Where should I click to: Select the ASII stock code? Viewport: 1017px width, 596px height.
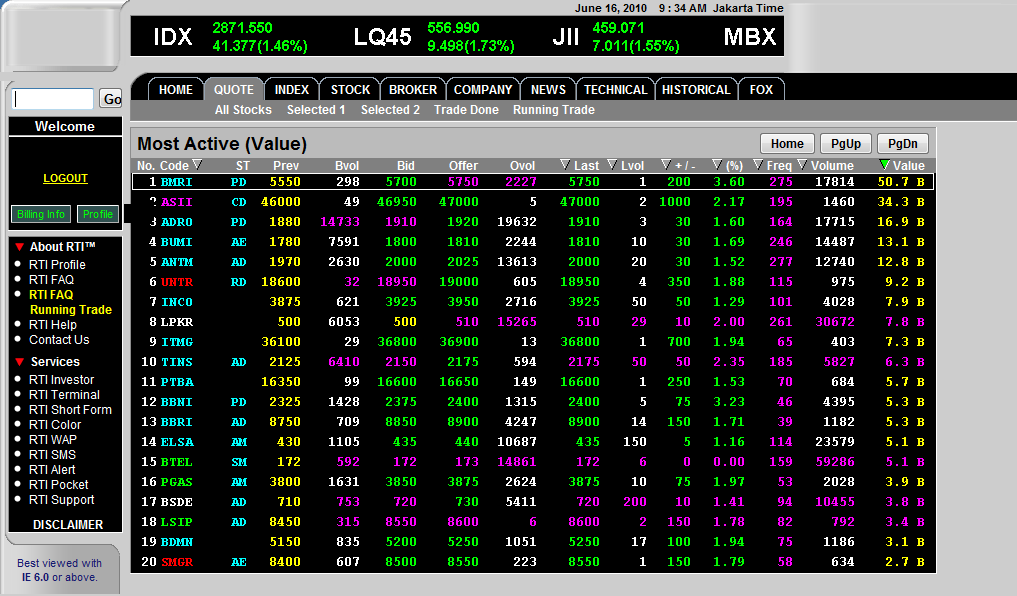click(176, 202)
